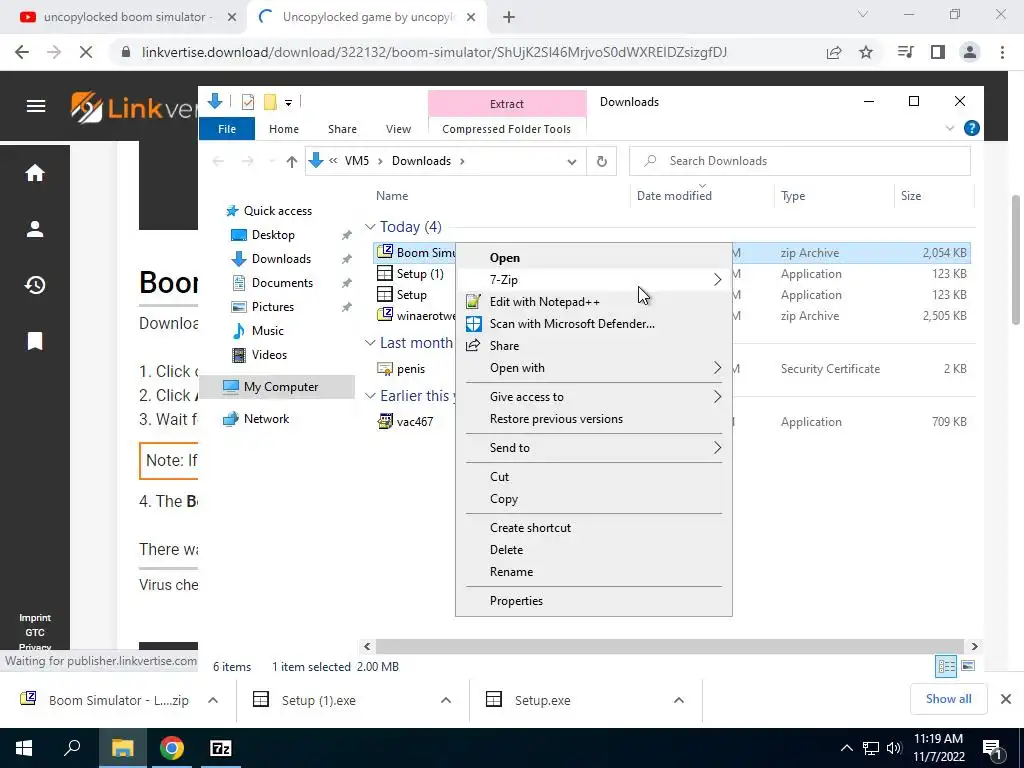This screenshot has width=1024, height=768.
Task: Show hidden system tray icons
Action: [x=846, y=748]
